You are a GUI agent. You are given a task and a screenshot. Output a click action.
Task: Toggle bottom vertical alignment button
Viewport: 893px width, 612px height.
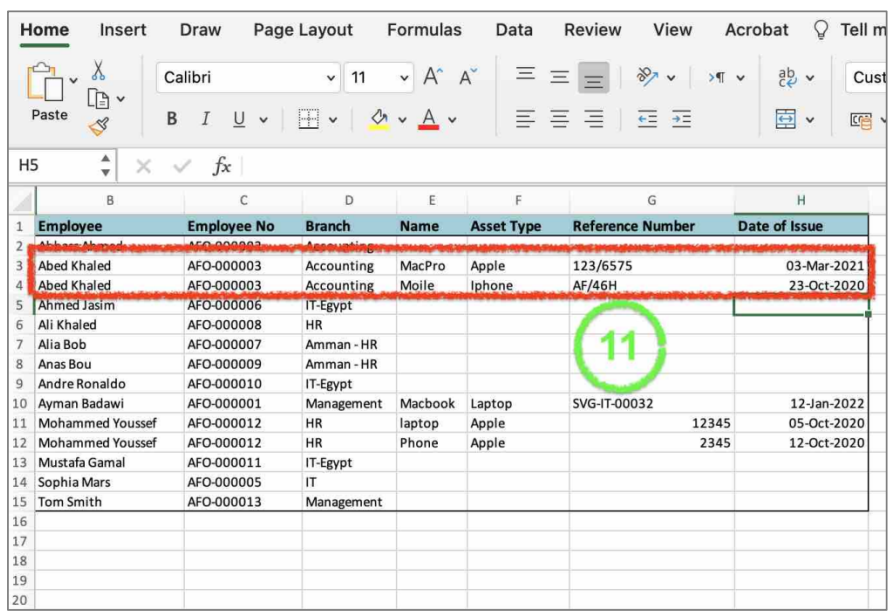594,77
